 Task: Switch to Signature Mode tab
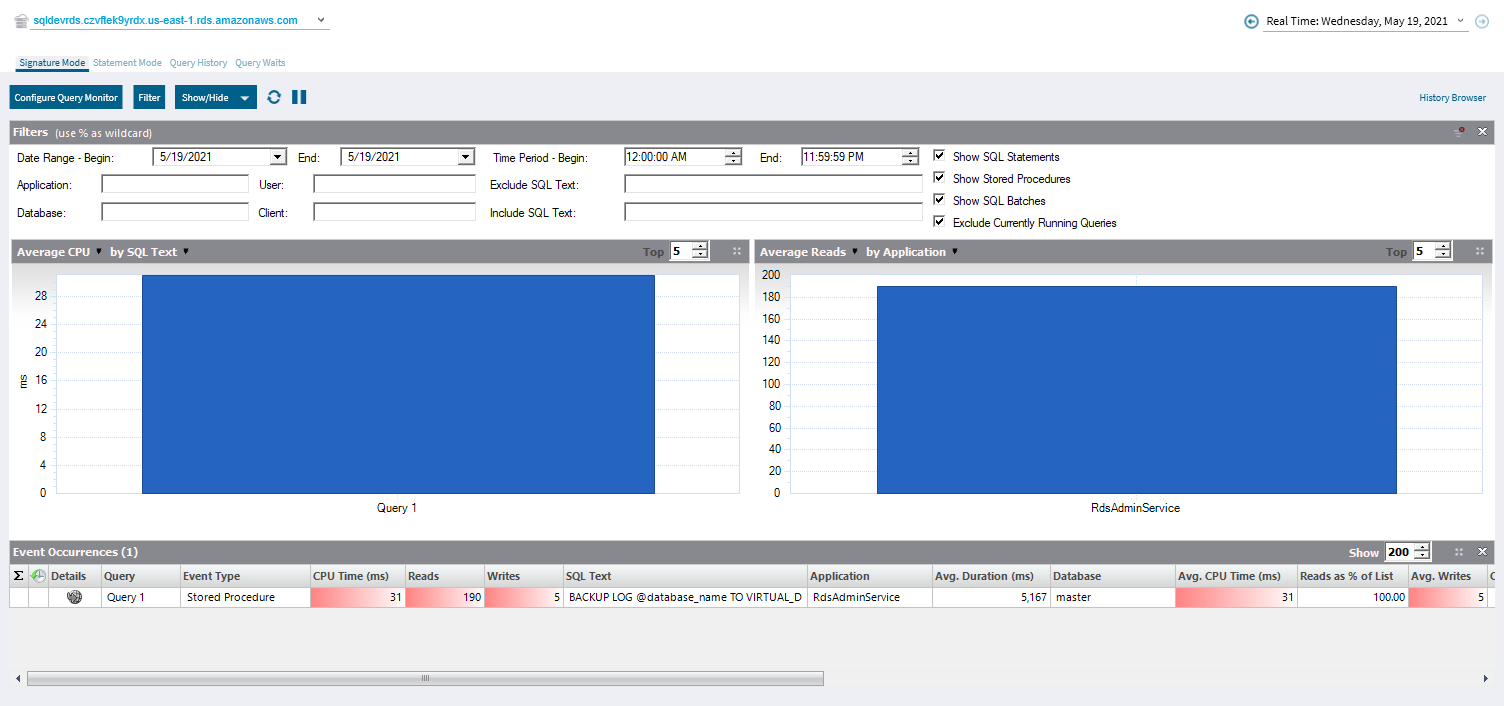coord(52,63)
